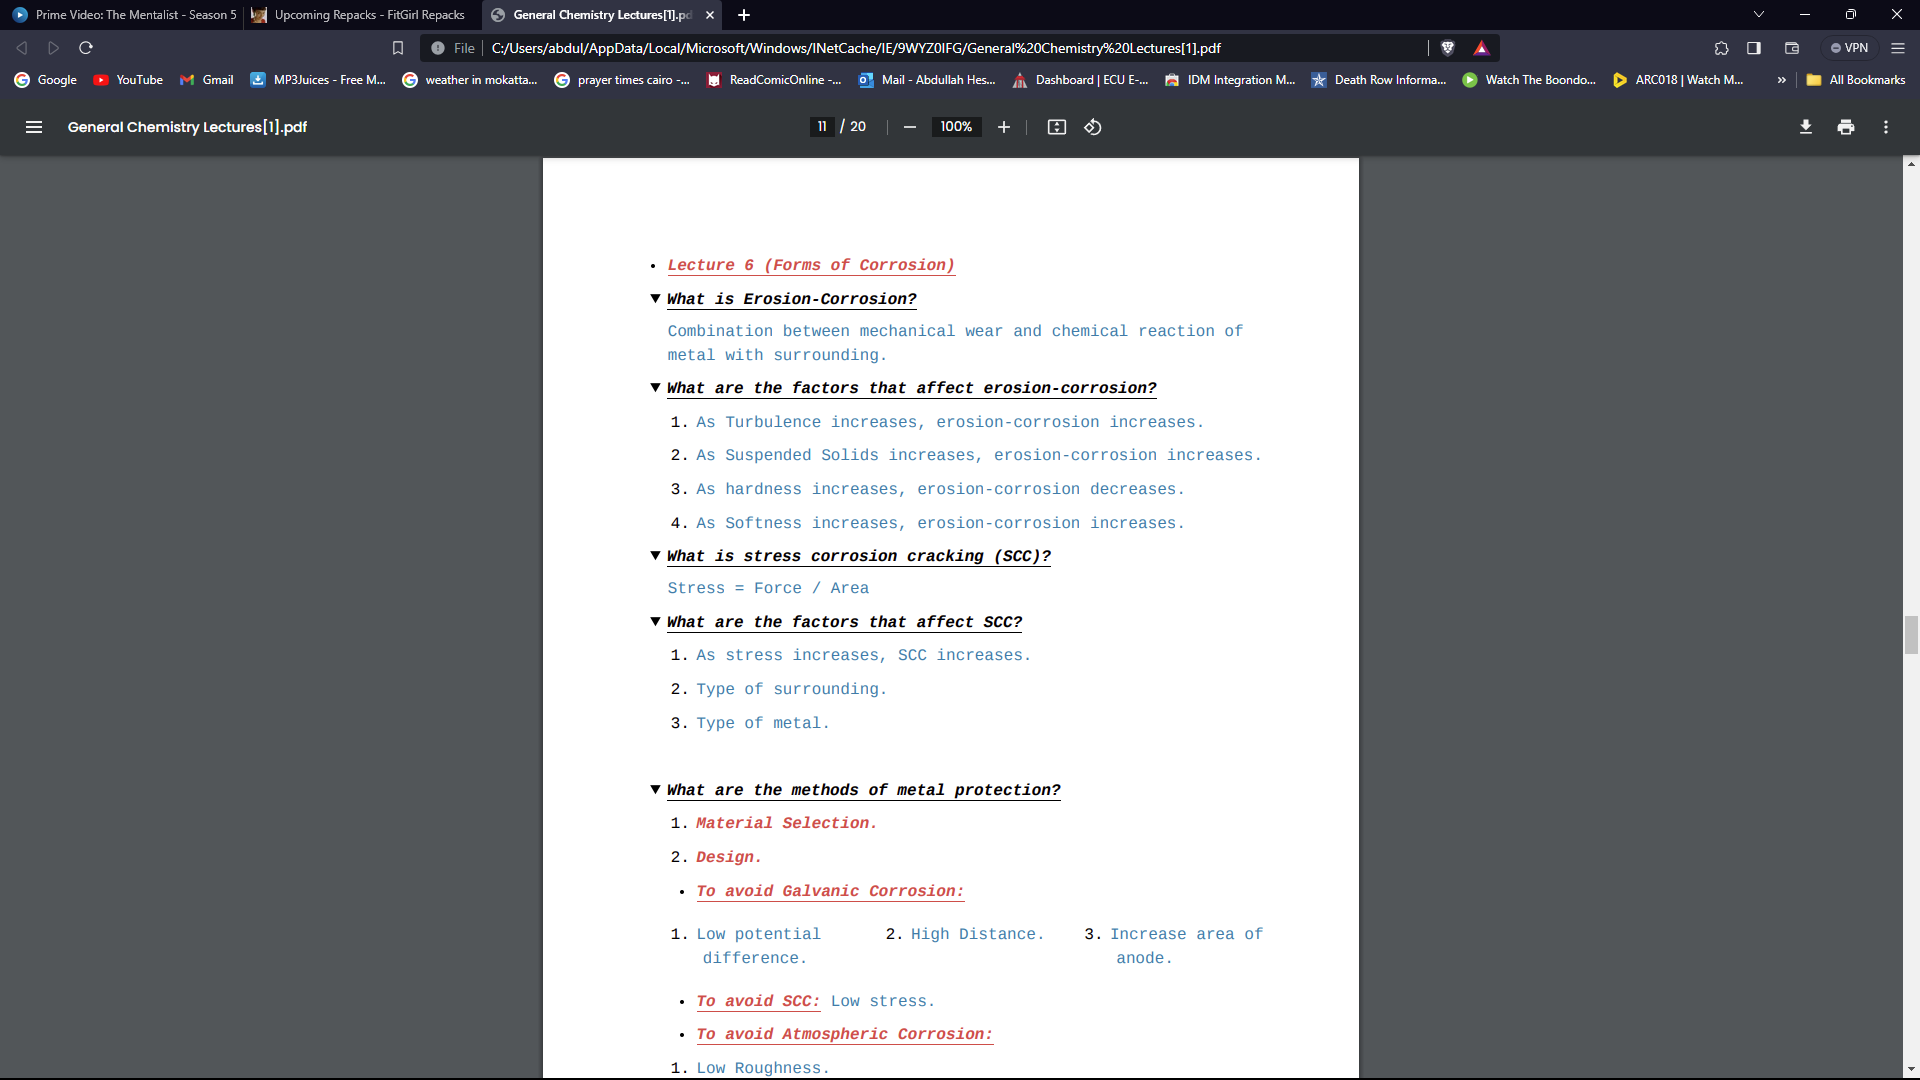The height and width of the screenshot is (1080, 1920).
Task: Bookmark the current PDF page
Action: (x=398, y=47)
